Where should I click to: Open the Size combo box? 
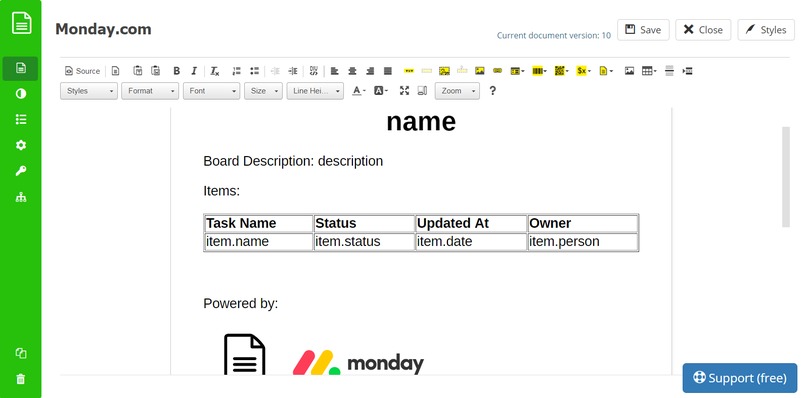[x=263, y=91]
